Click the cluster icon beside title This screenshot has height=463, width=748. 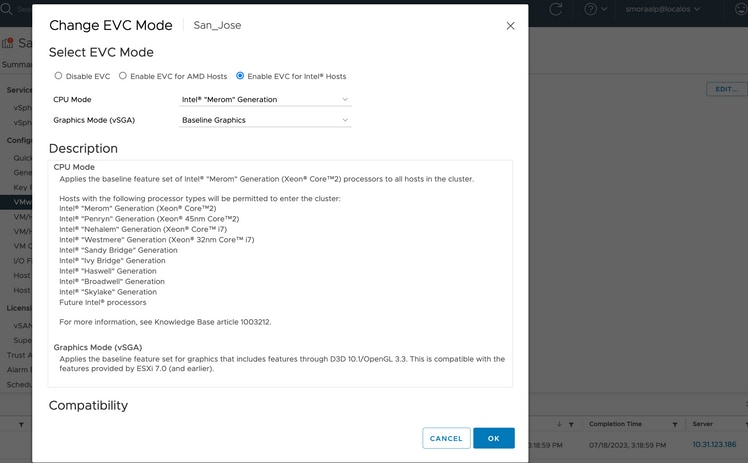pyautogui.click(x=8, y=43)
